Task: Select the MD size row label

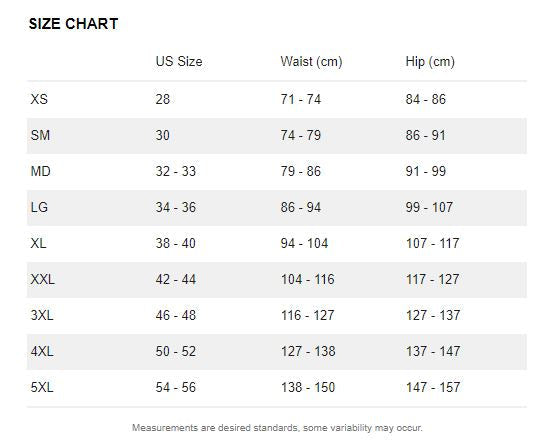Action: [41, 171]
